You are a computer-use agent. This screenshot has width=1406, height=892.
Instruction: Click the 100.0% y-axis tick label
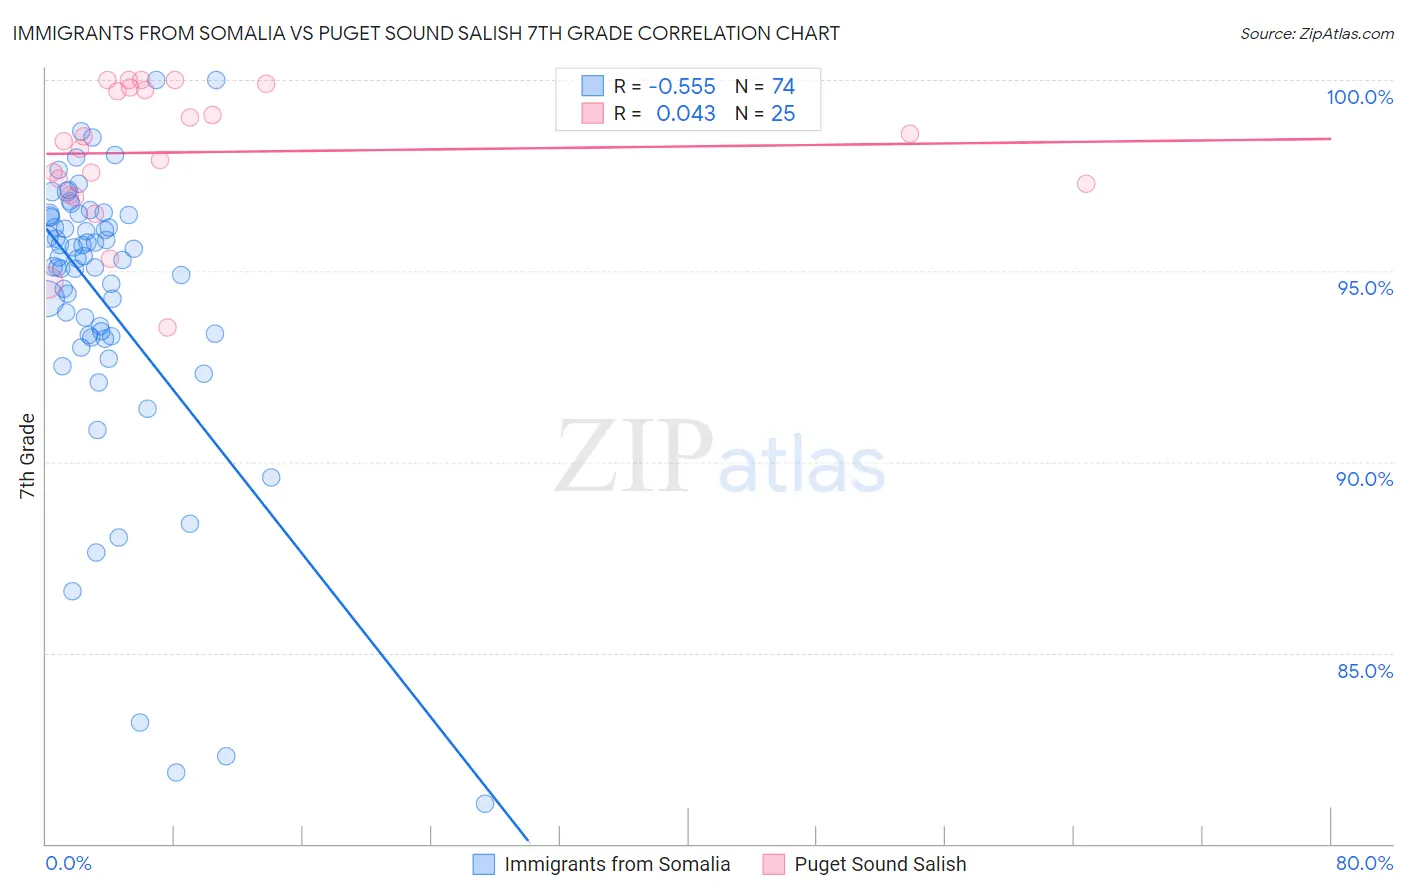tap(1359, 97)
